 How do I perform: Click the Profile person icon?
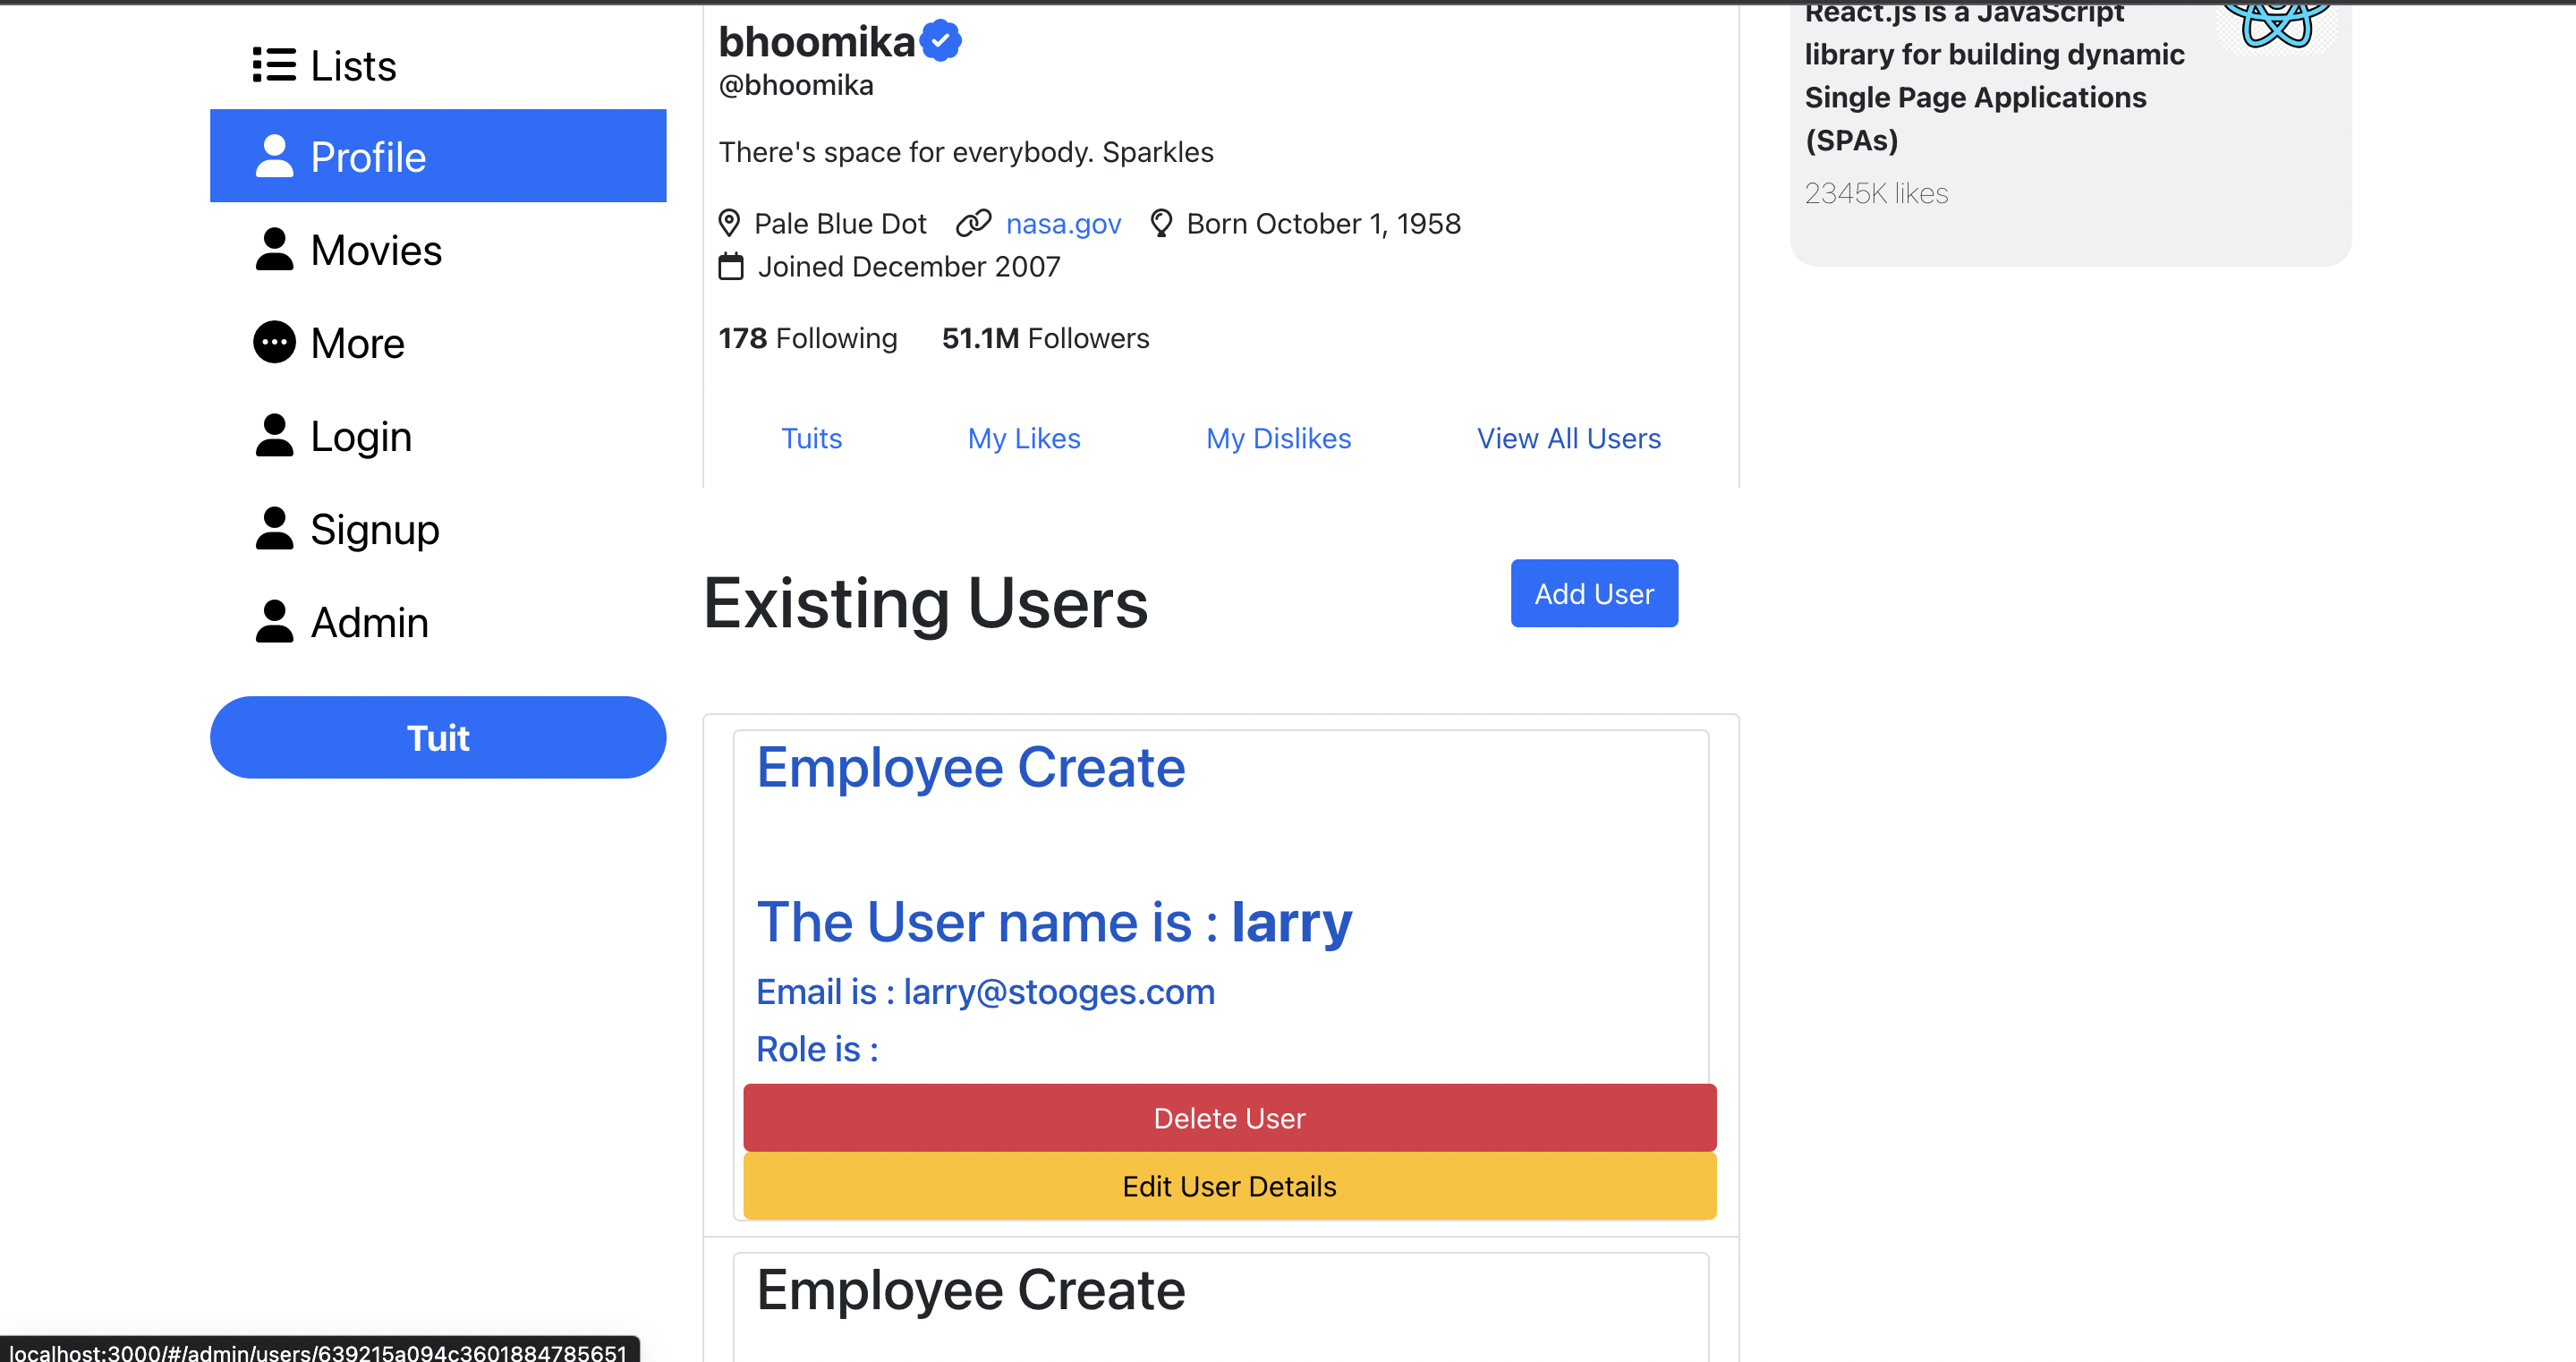274,155
